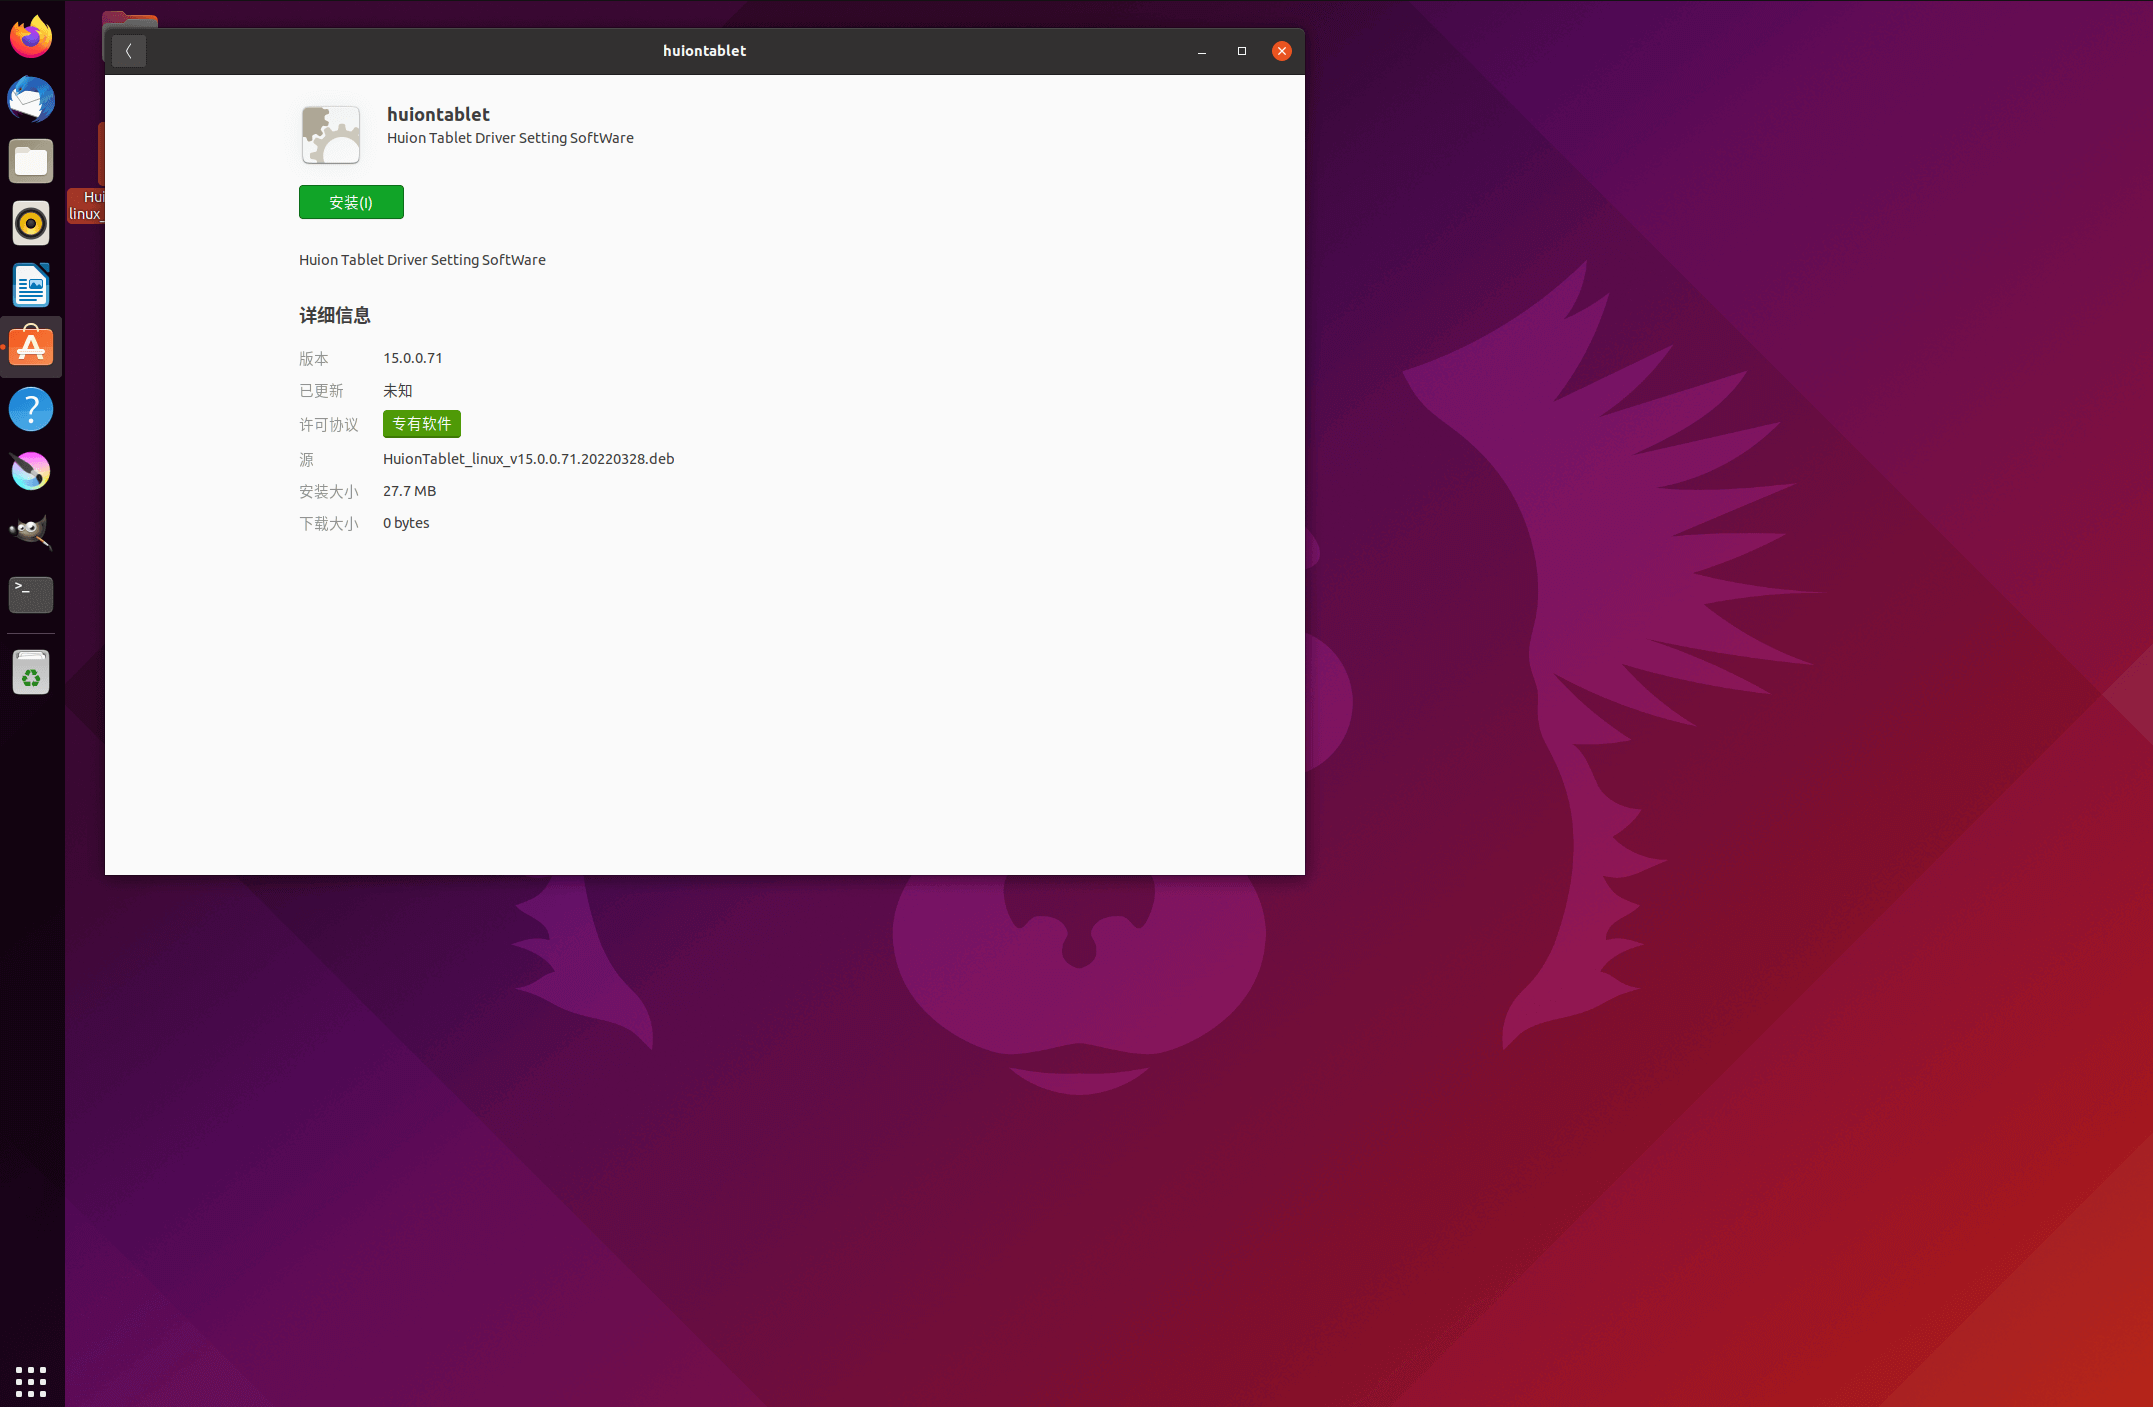Click the 未知 updated value
The width and height of the screenshot is (2153, 1407).
tap(398, 391)
